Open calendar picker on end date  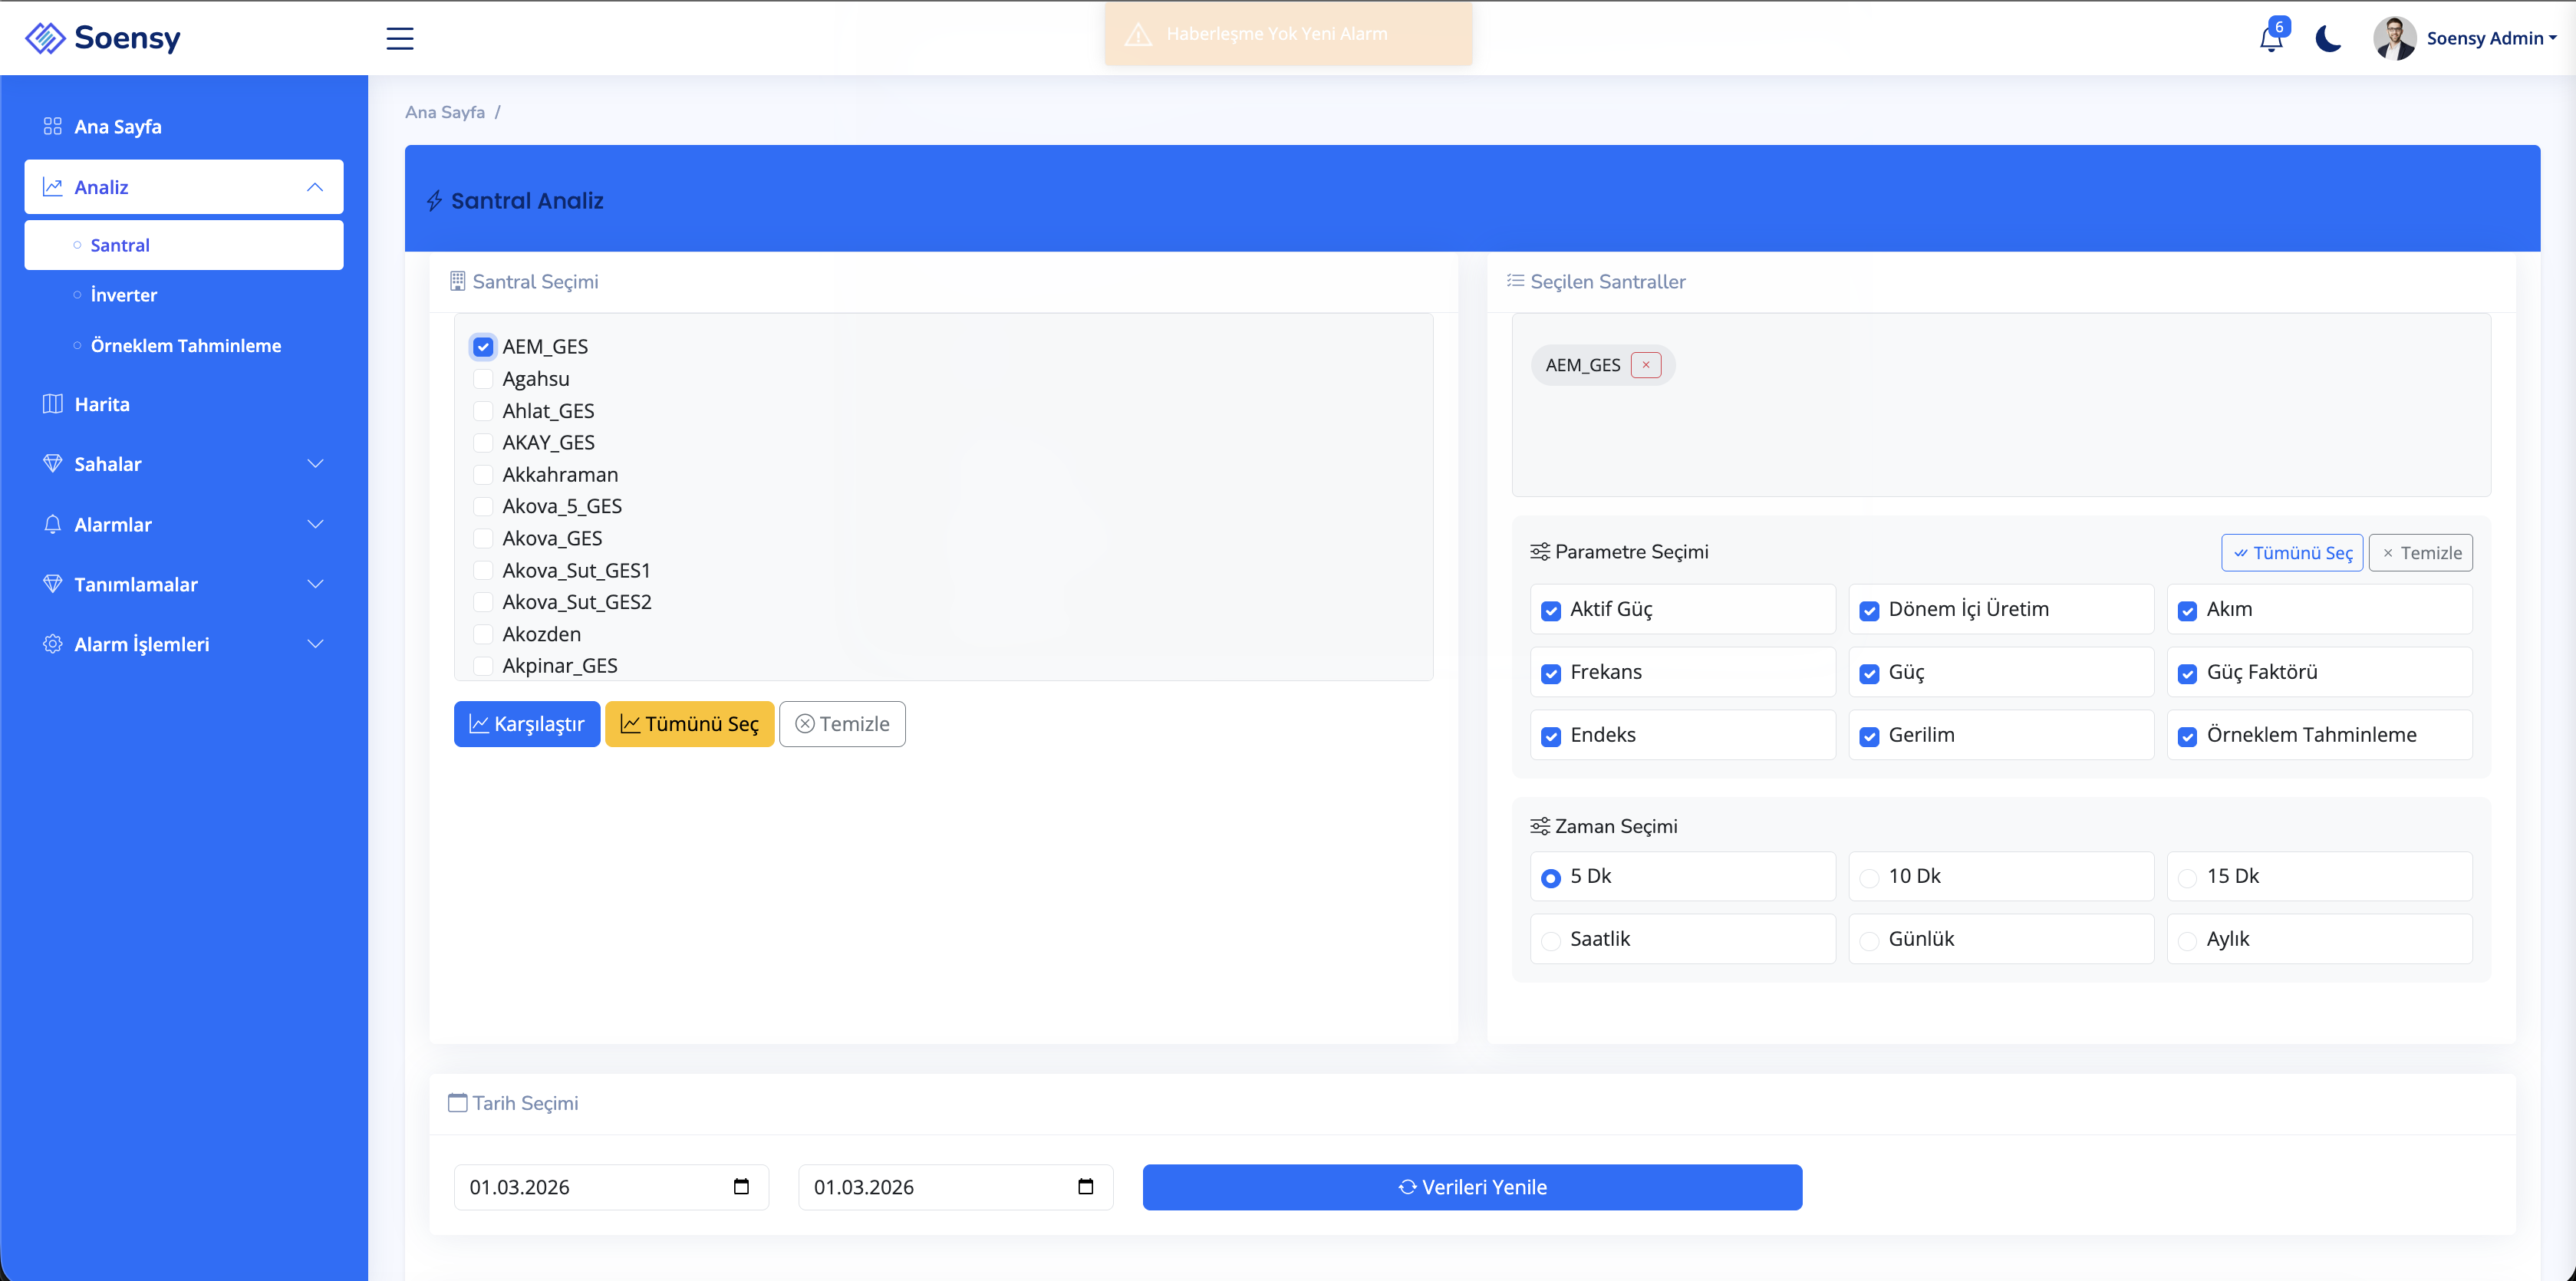point(1085,1186)
